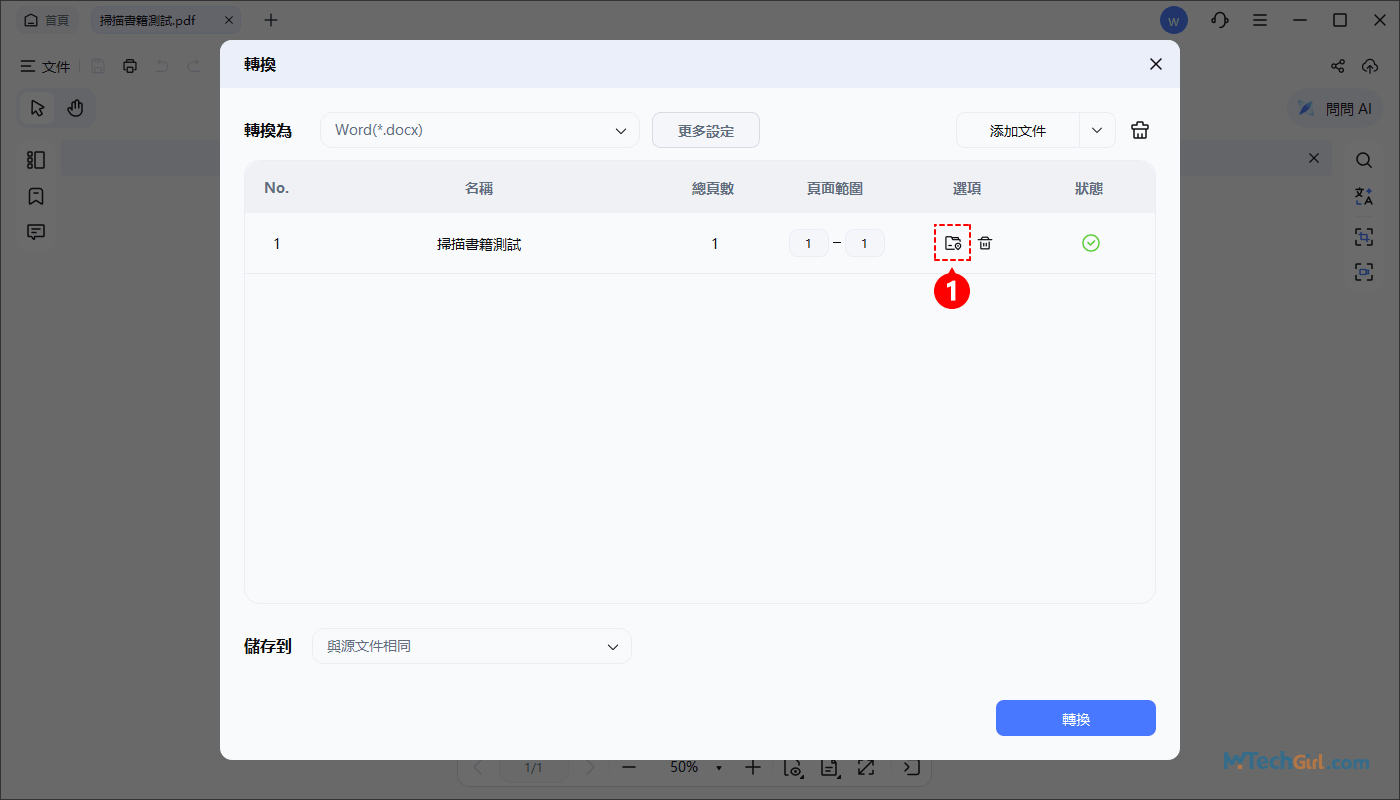Open the translate icon in right sidebar
This screenshot has width=1400, height=800.
click(1364, 196)
